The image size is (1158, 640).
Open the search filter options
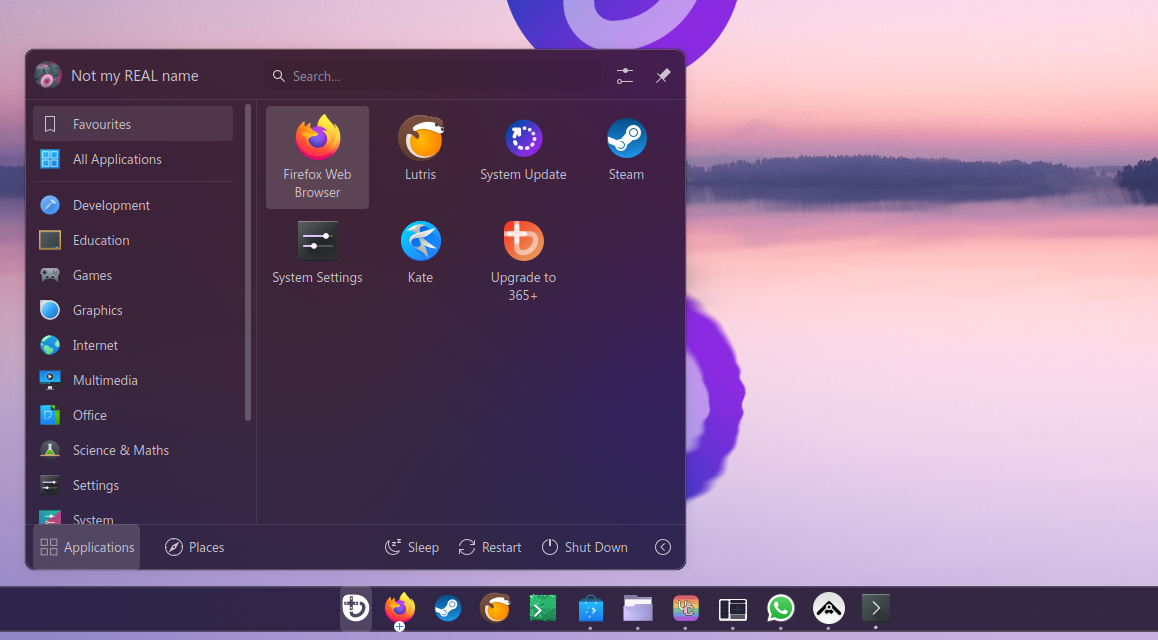[624, 75]
